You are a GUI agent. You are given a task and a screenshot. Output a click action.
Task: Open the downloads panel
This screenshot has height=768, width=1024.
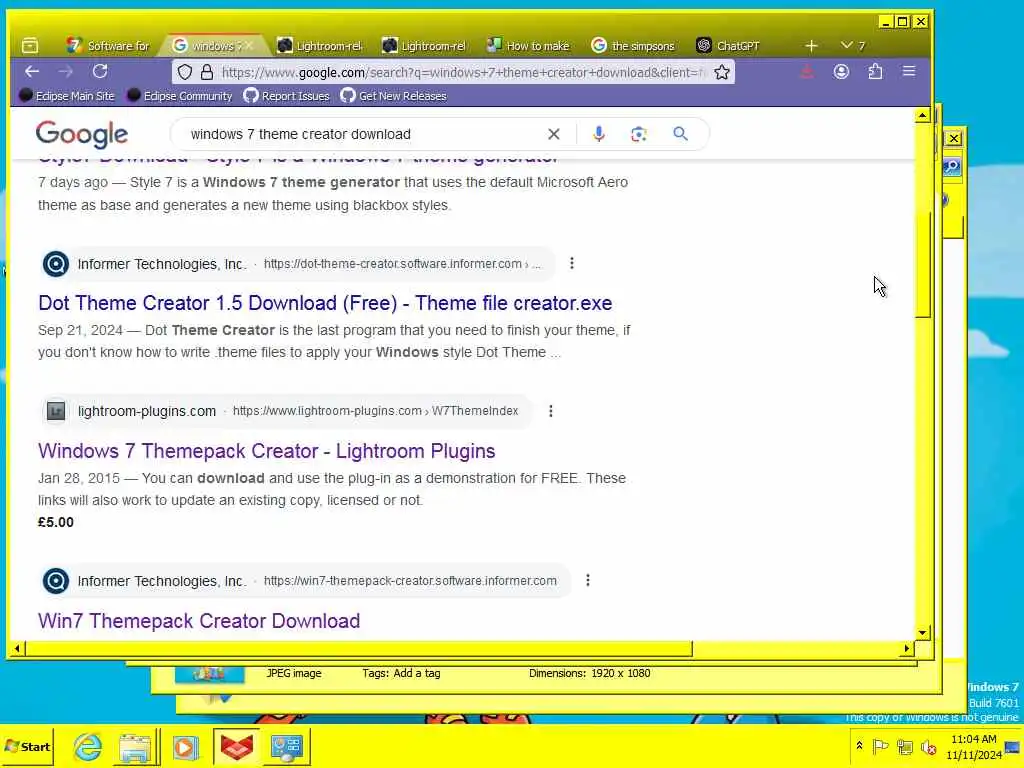pos(807,72)
